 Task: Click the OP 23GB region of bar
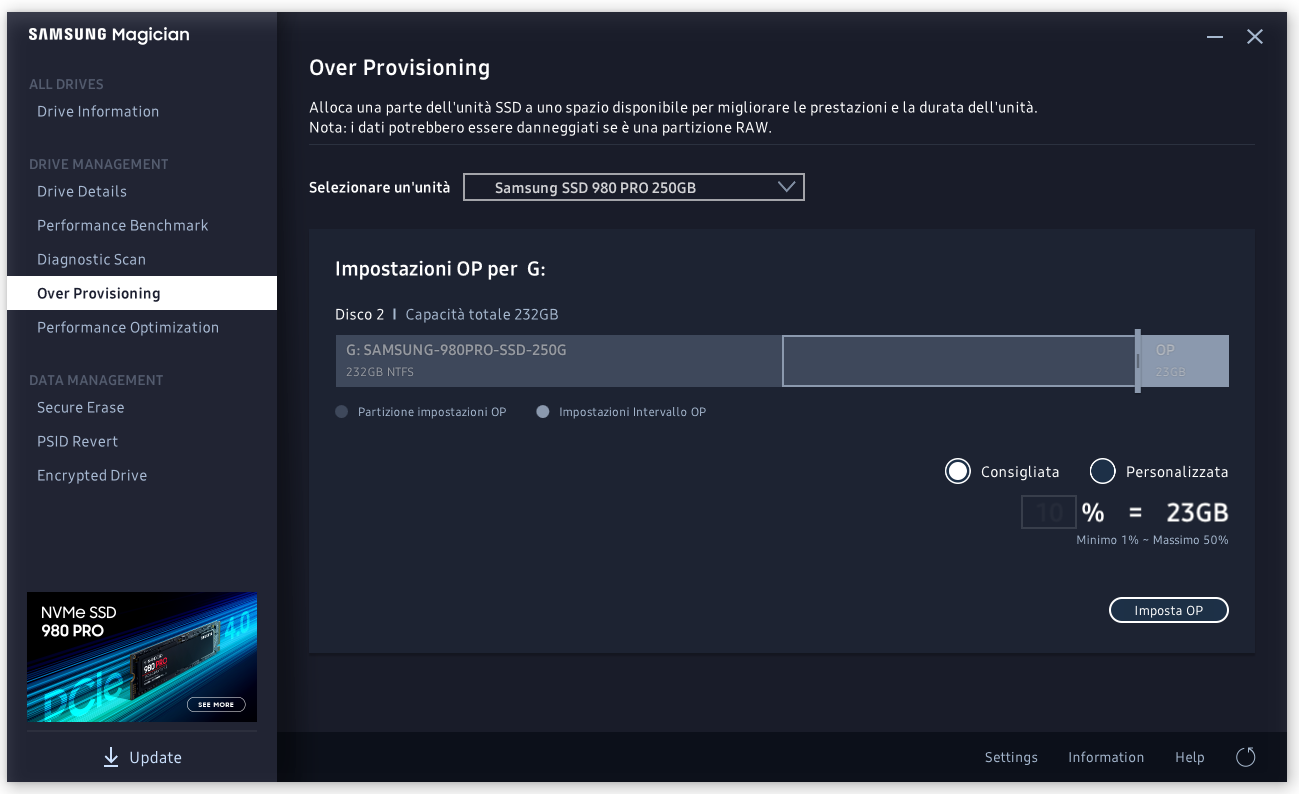1185,361
